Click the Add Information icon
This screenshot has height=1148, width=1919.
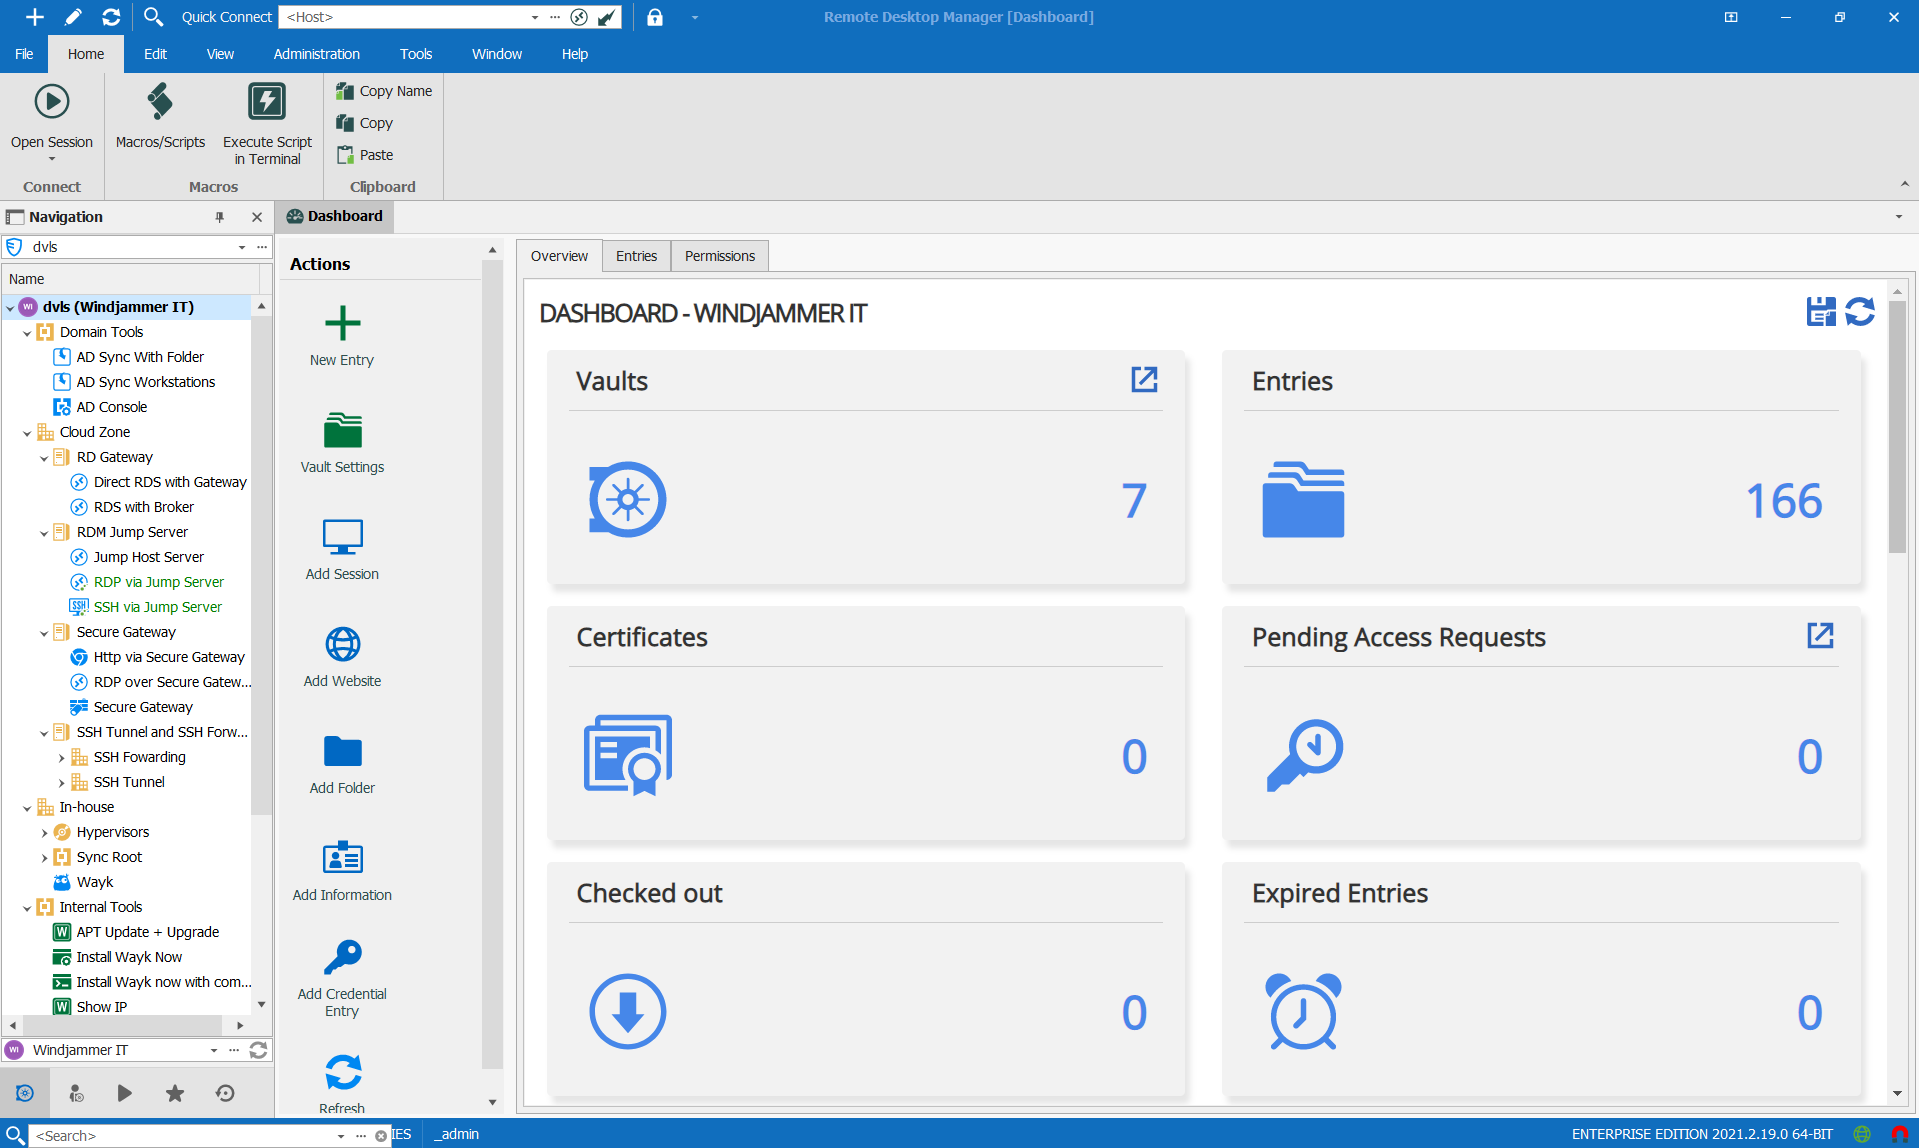tap(342, 858)
